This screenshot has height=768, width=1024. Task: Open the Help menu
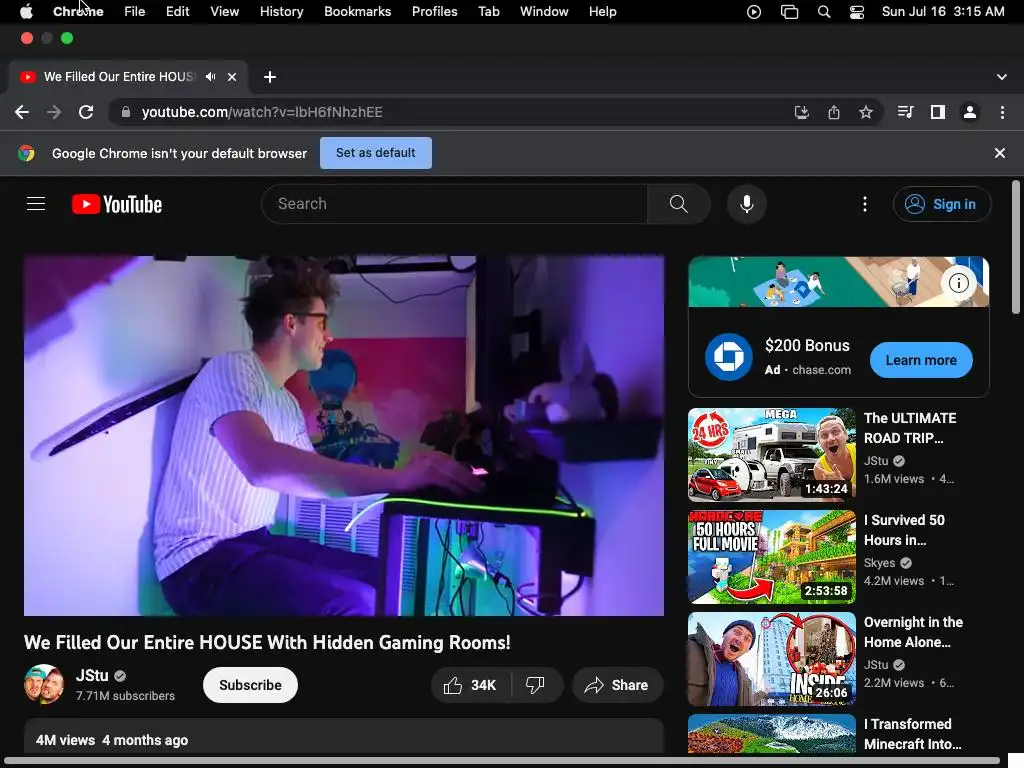tap(602, 12)
